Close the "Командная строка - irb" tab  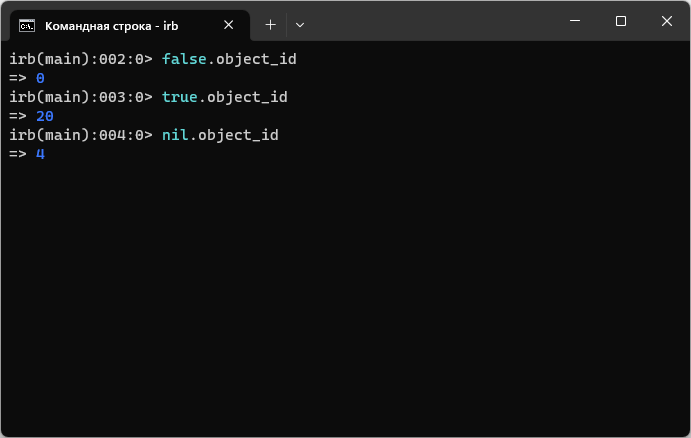[x=229, y=24]
